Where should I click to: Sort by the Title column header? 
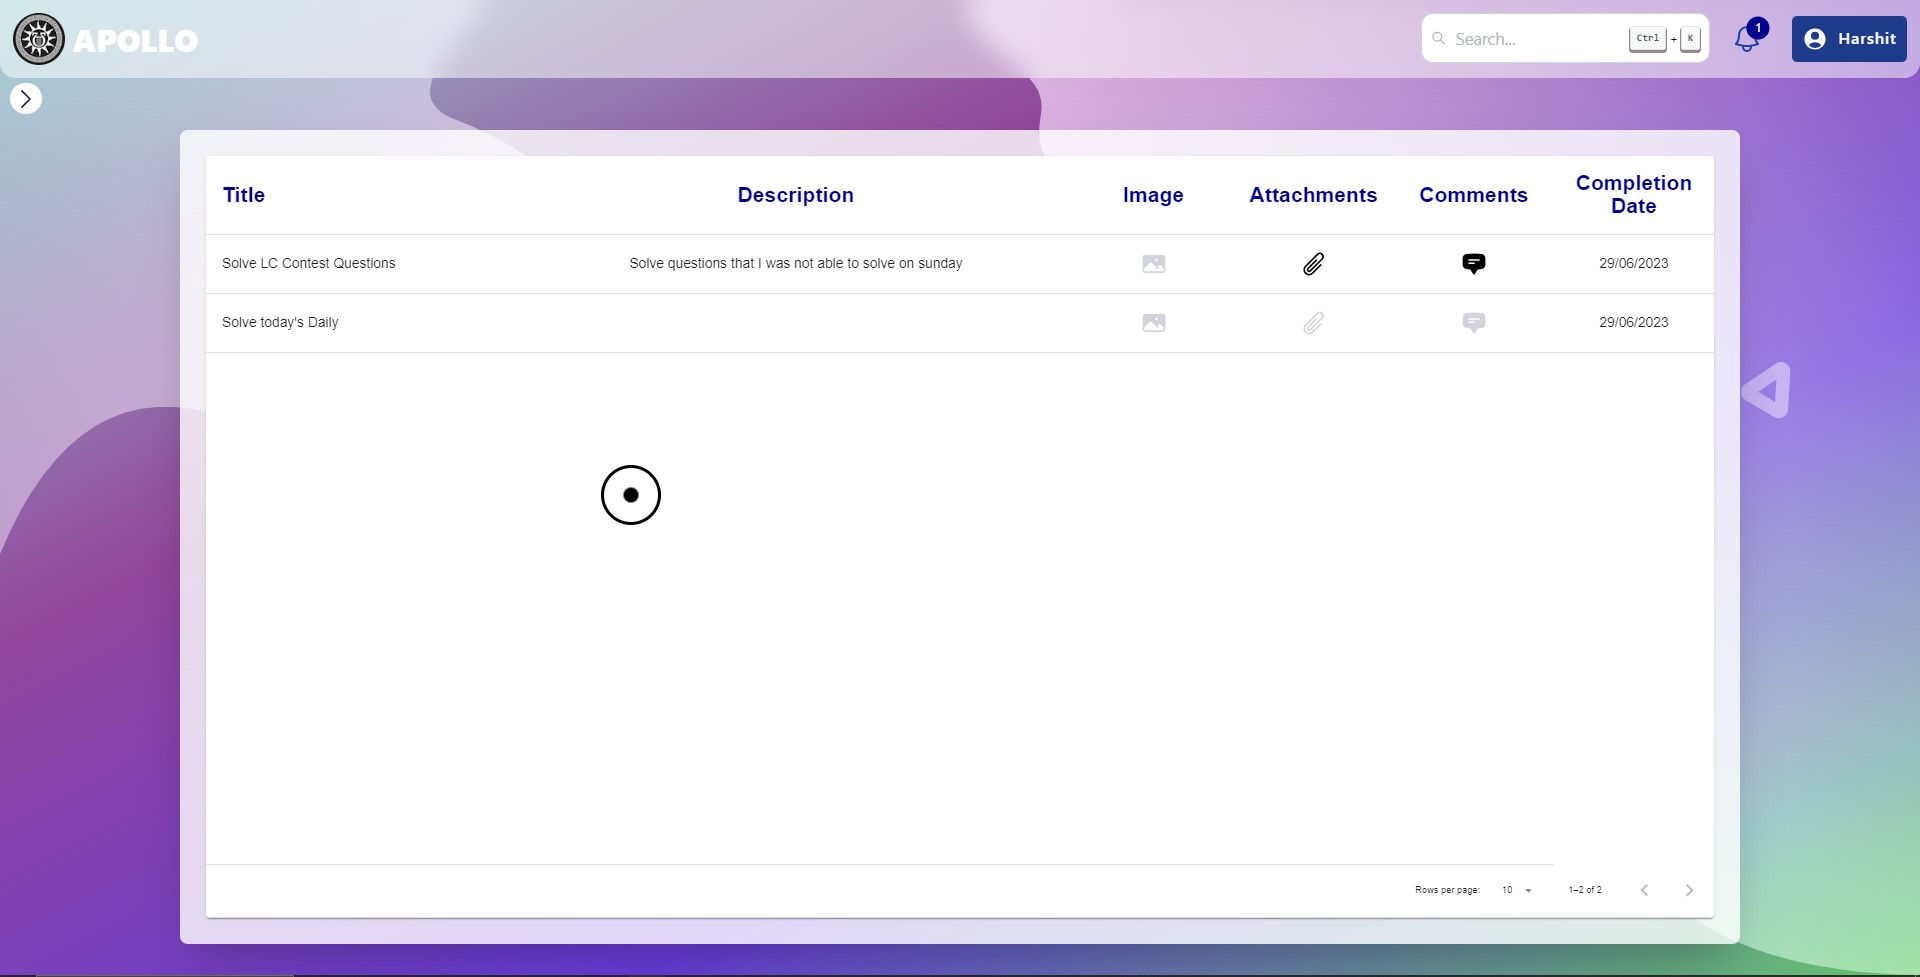[244, 195]
